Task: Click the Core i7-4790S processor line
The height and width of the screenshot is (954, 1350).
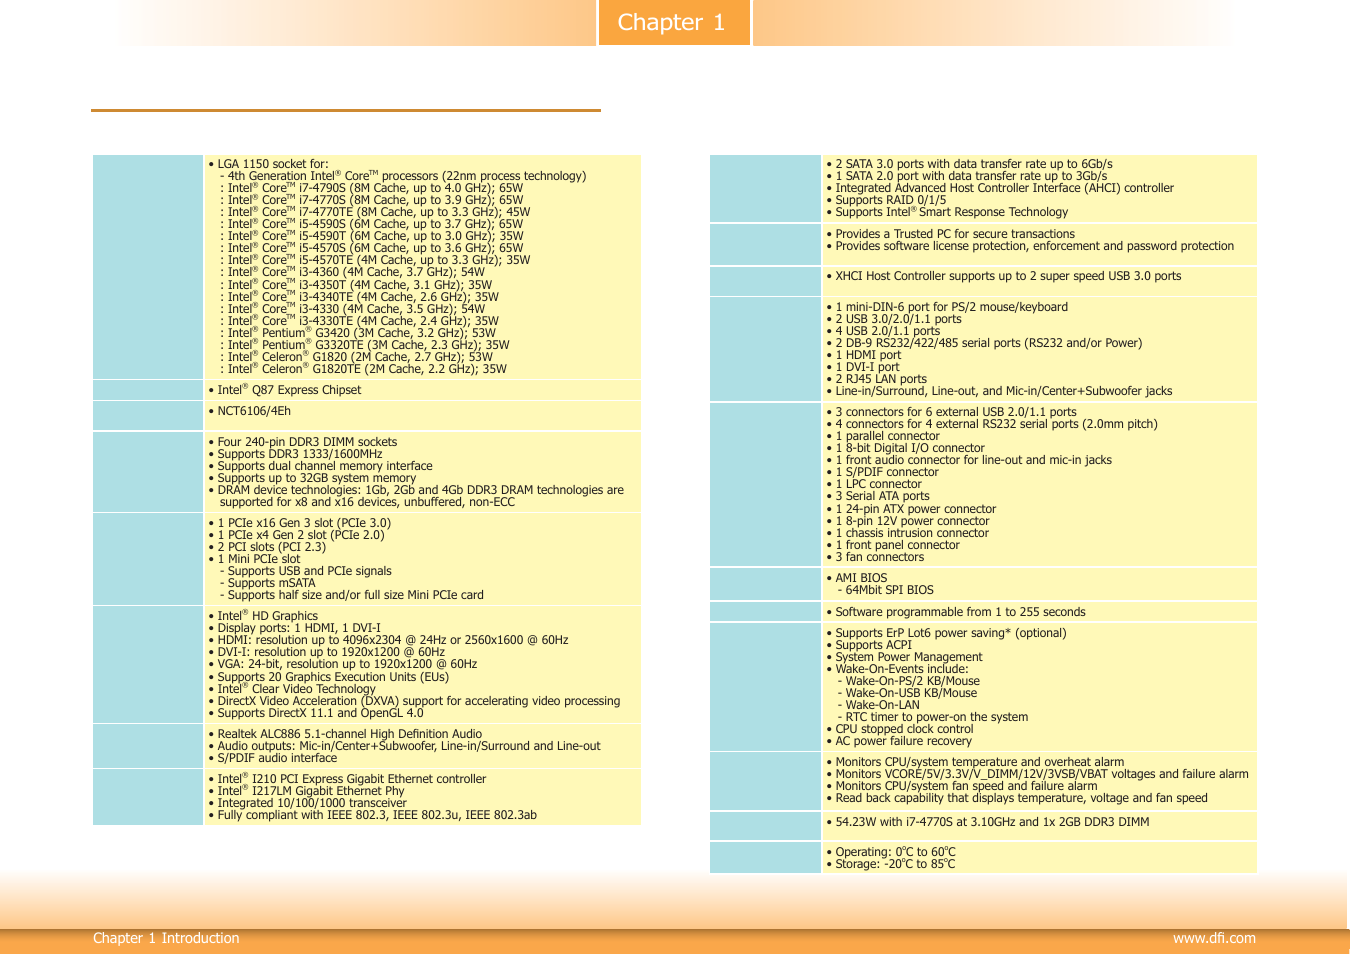Action: [371, 188]
